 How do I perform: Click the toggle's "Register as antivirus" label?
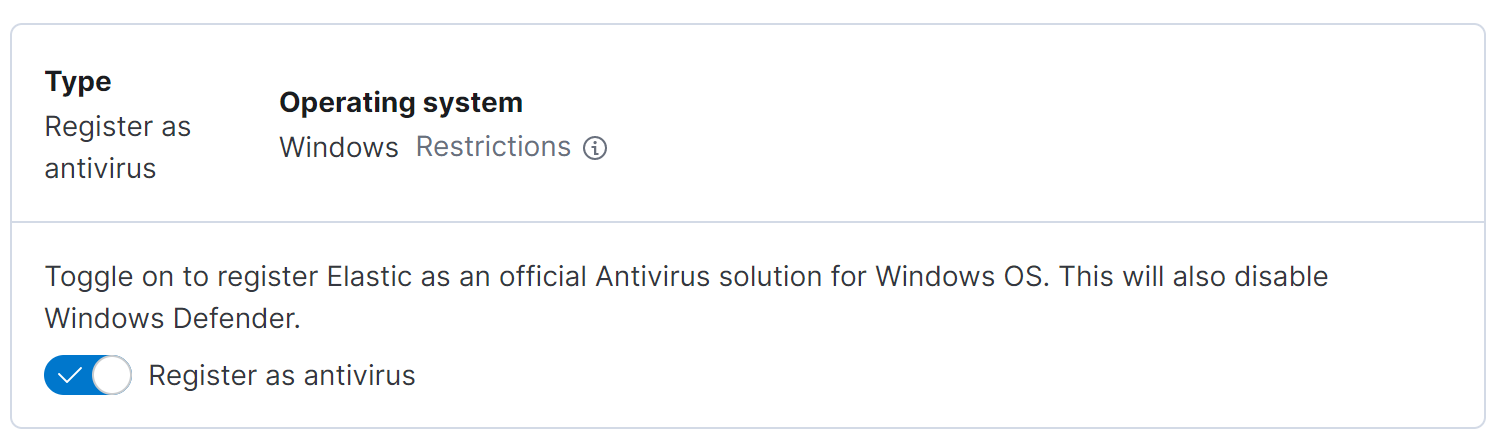pos(281,376)
